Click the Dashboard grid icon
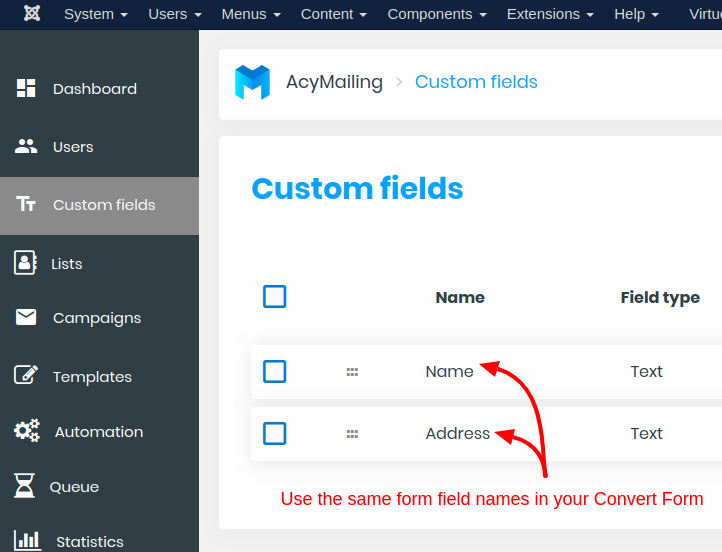The height and width of the screenshot is (552, 722). 26,88
